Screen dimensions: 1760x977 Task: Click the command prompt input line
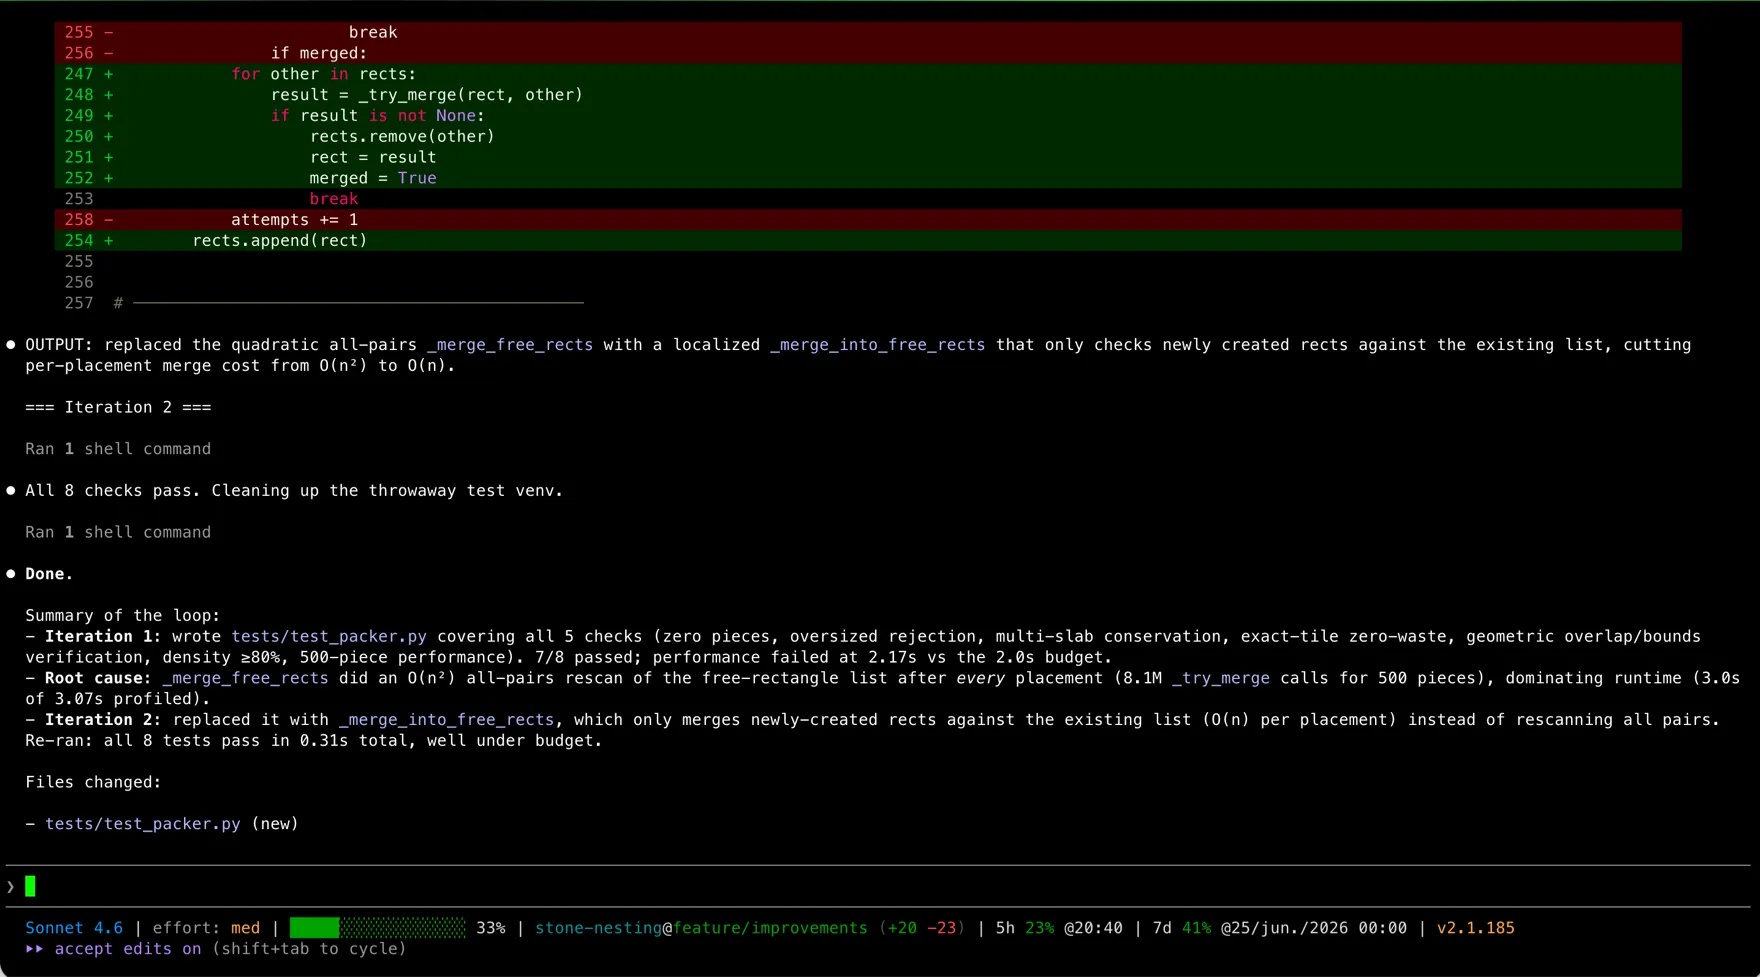coord(880,886)
